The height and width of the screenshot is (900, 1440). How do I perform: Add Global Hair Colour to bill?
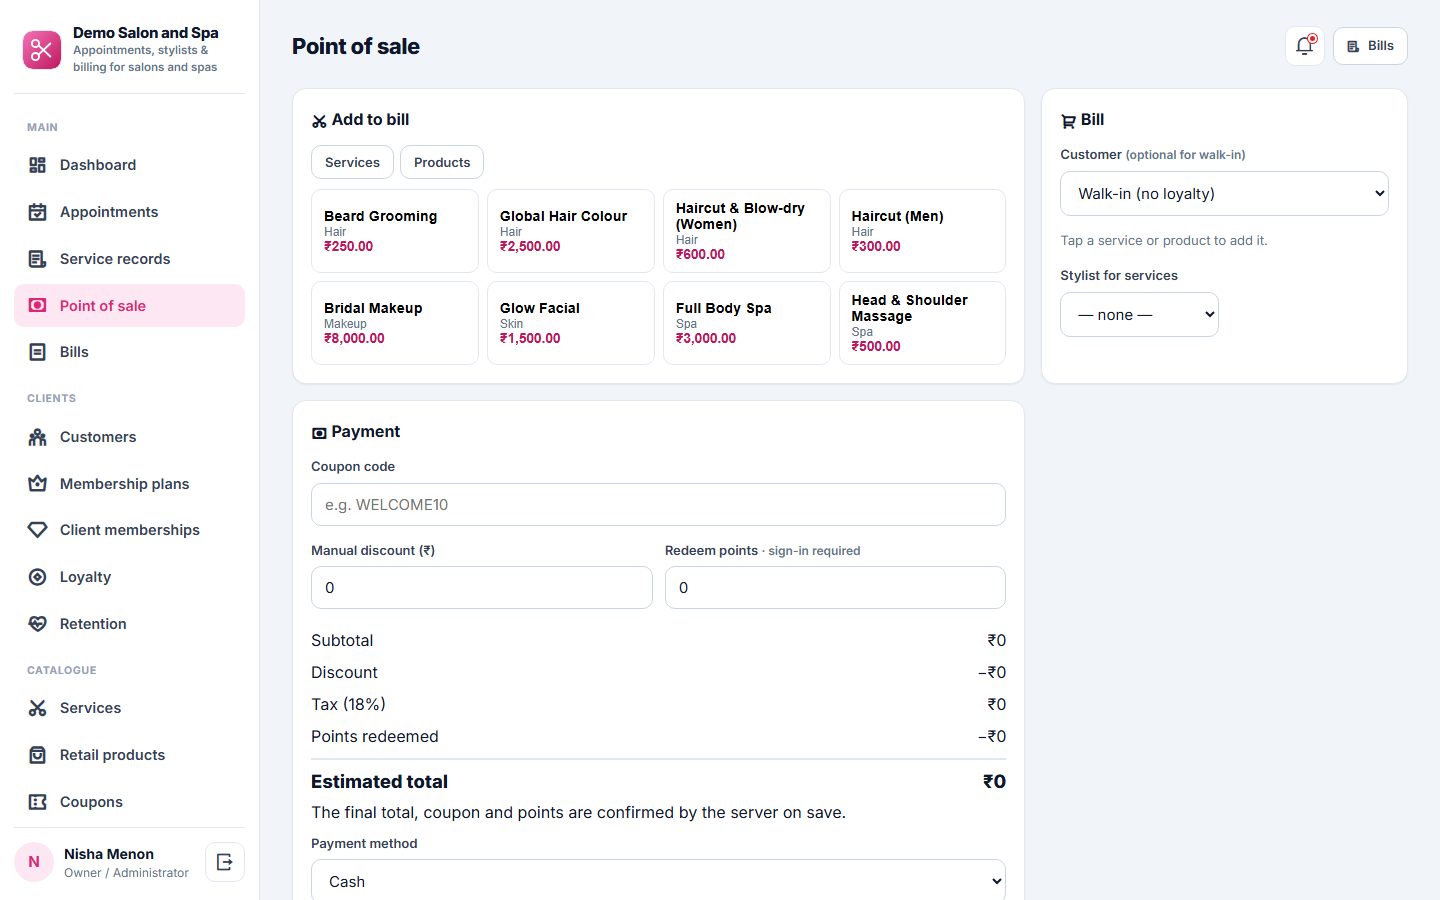click(571, 231)
